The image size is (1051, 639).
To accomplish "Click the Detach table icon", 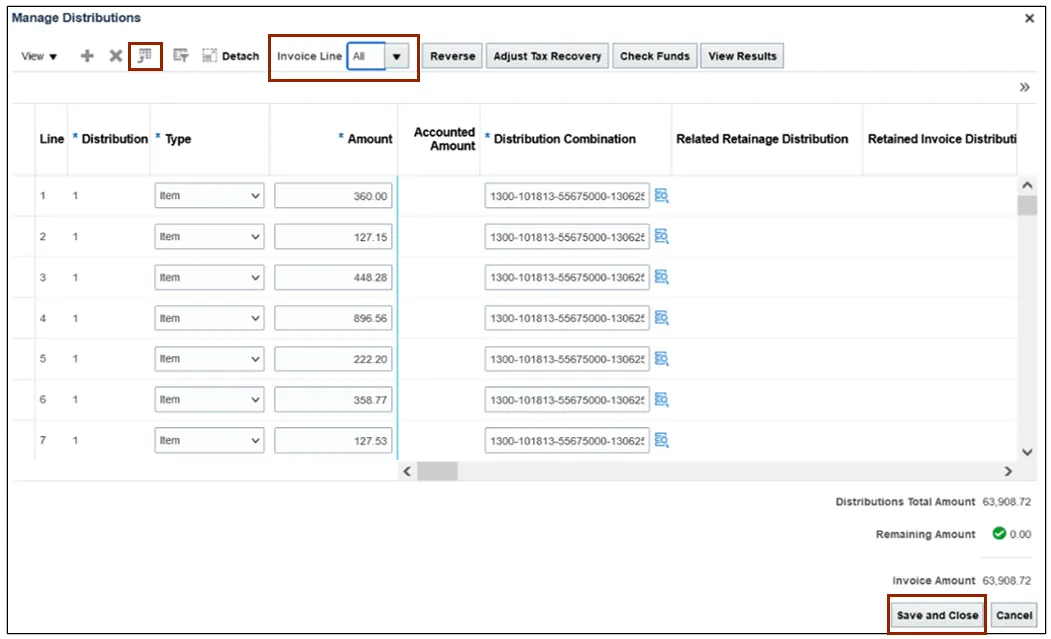I will (230, 56).
